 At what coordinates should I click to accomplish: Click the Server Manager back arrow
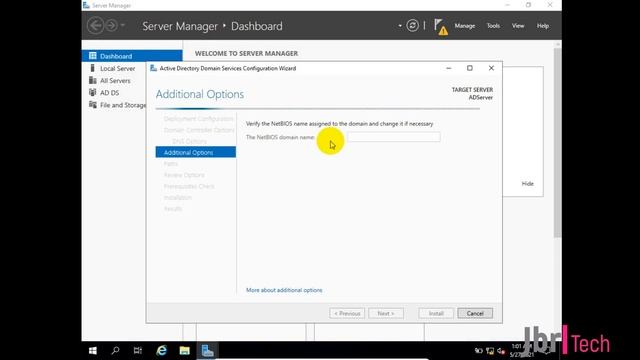96,26
